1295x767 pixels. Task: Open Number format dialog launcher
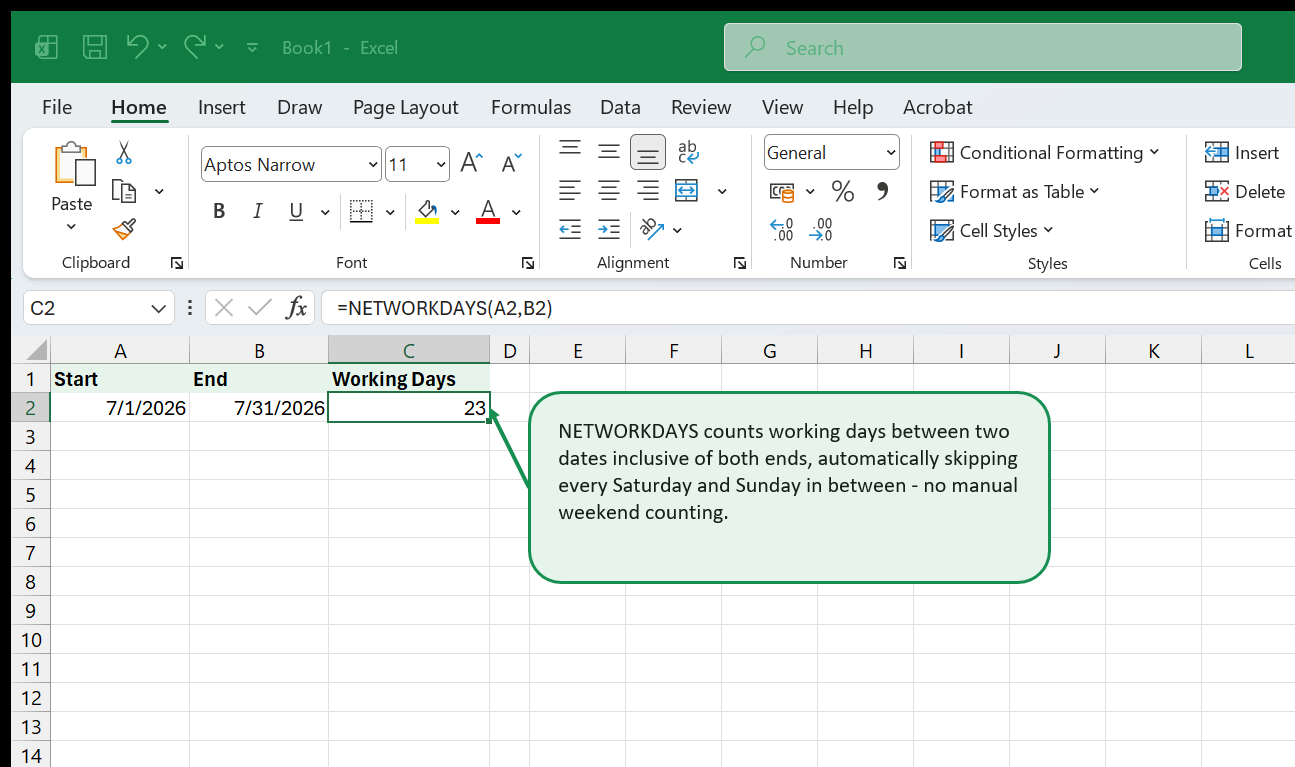900,263
